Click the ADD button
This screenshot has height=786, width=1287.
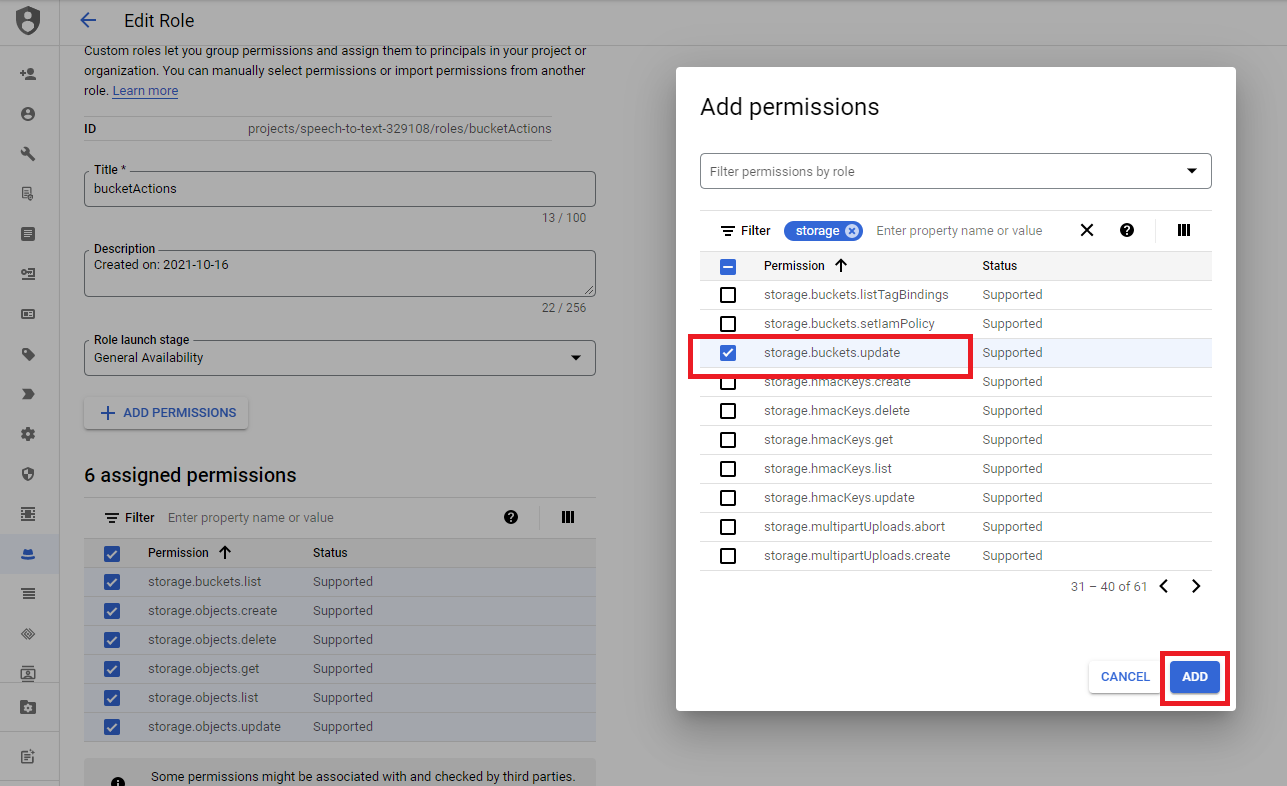pos(1194,677)
